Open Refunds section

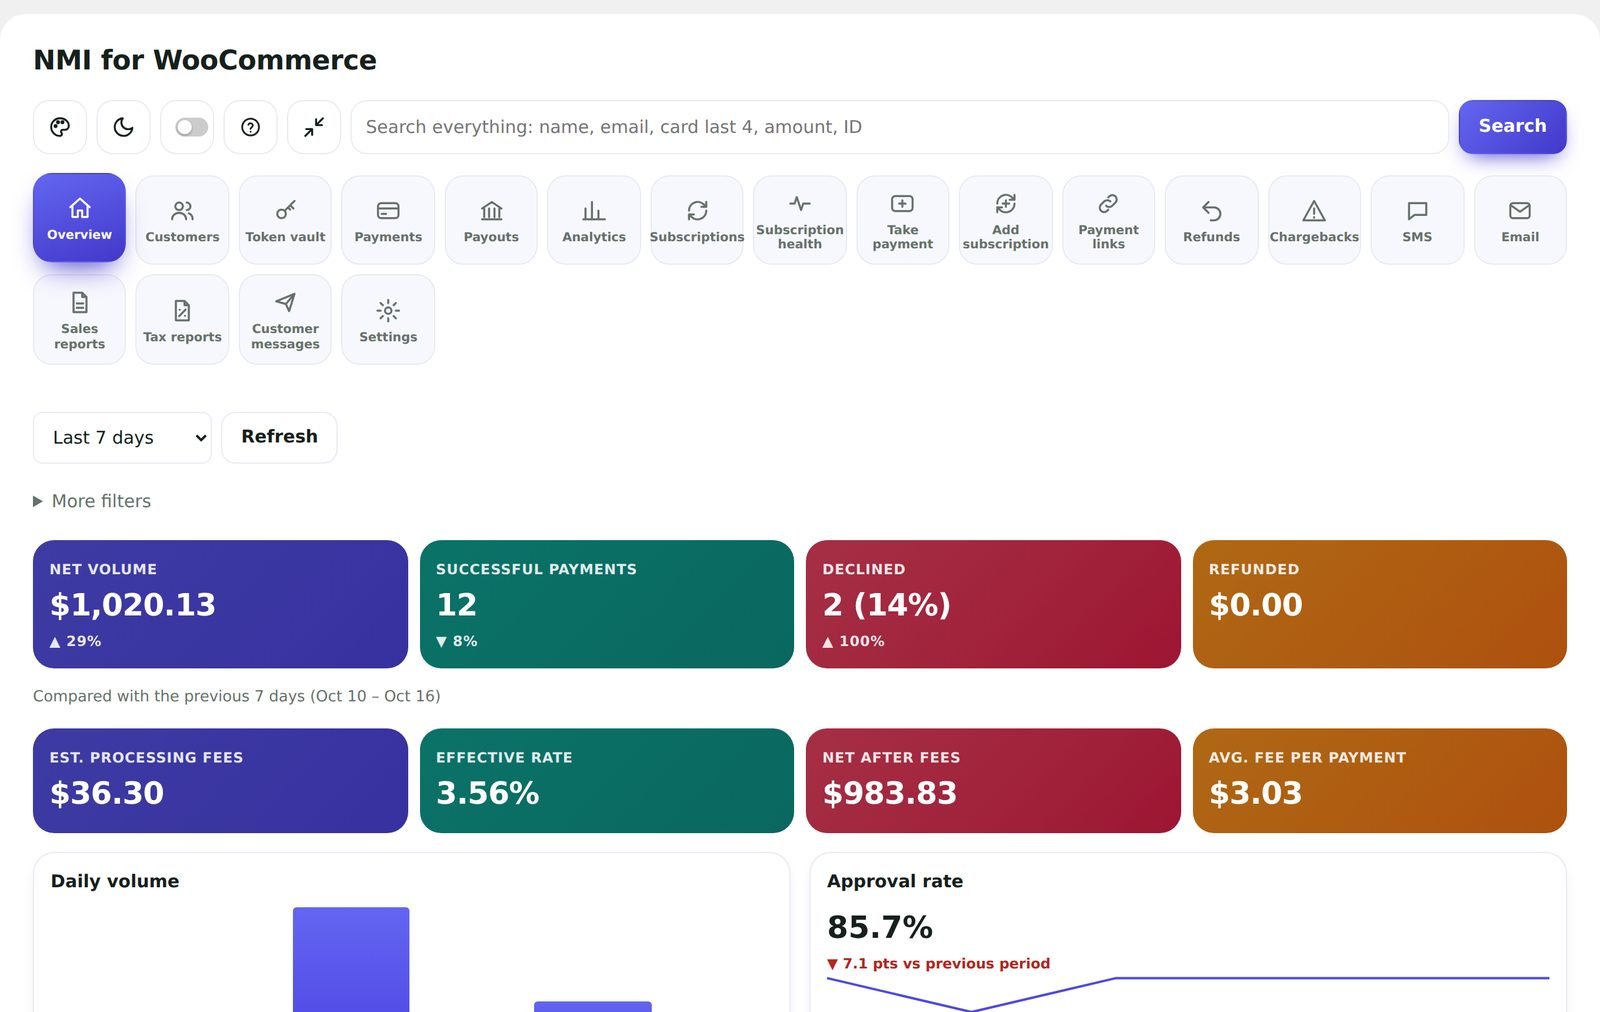[x=1212, y=220]
